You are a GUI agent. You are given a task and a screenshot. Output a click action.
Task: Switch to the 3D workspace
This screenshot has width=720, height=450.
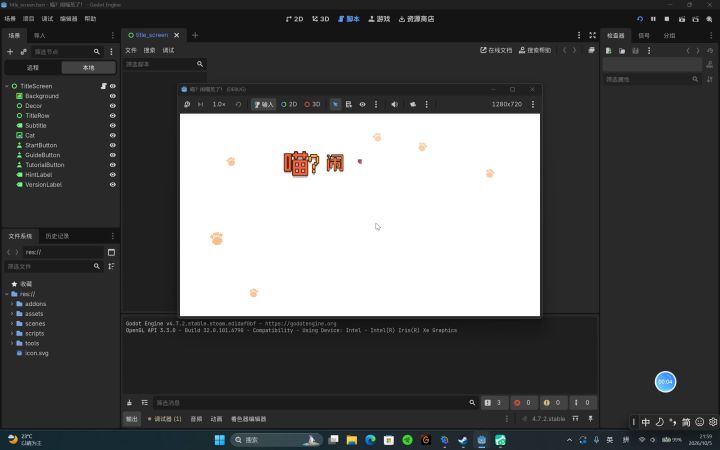[x=321, y=19]
